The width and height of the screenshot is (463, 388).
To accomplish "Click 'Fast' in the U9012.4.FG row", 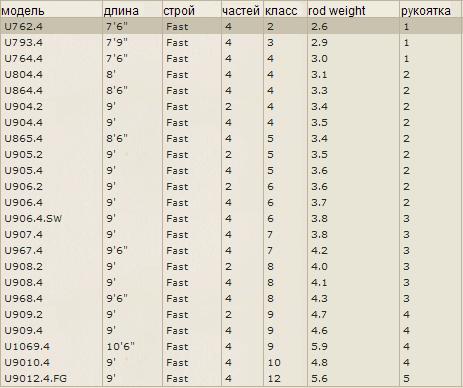I will click(x=177, y=378).
